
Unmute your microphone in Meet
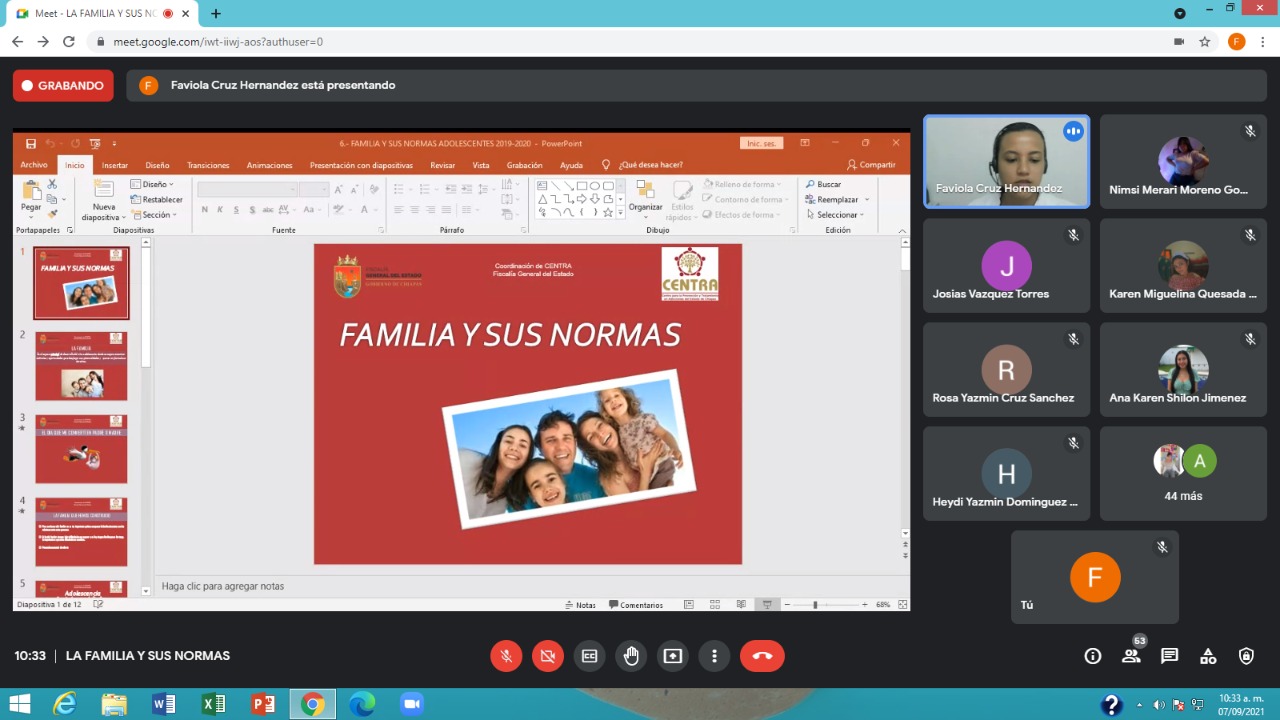tap(506, 656)
